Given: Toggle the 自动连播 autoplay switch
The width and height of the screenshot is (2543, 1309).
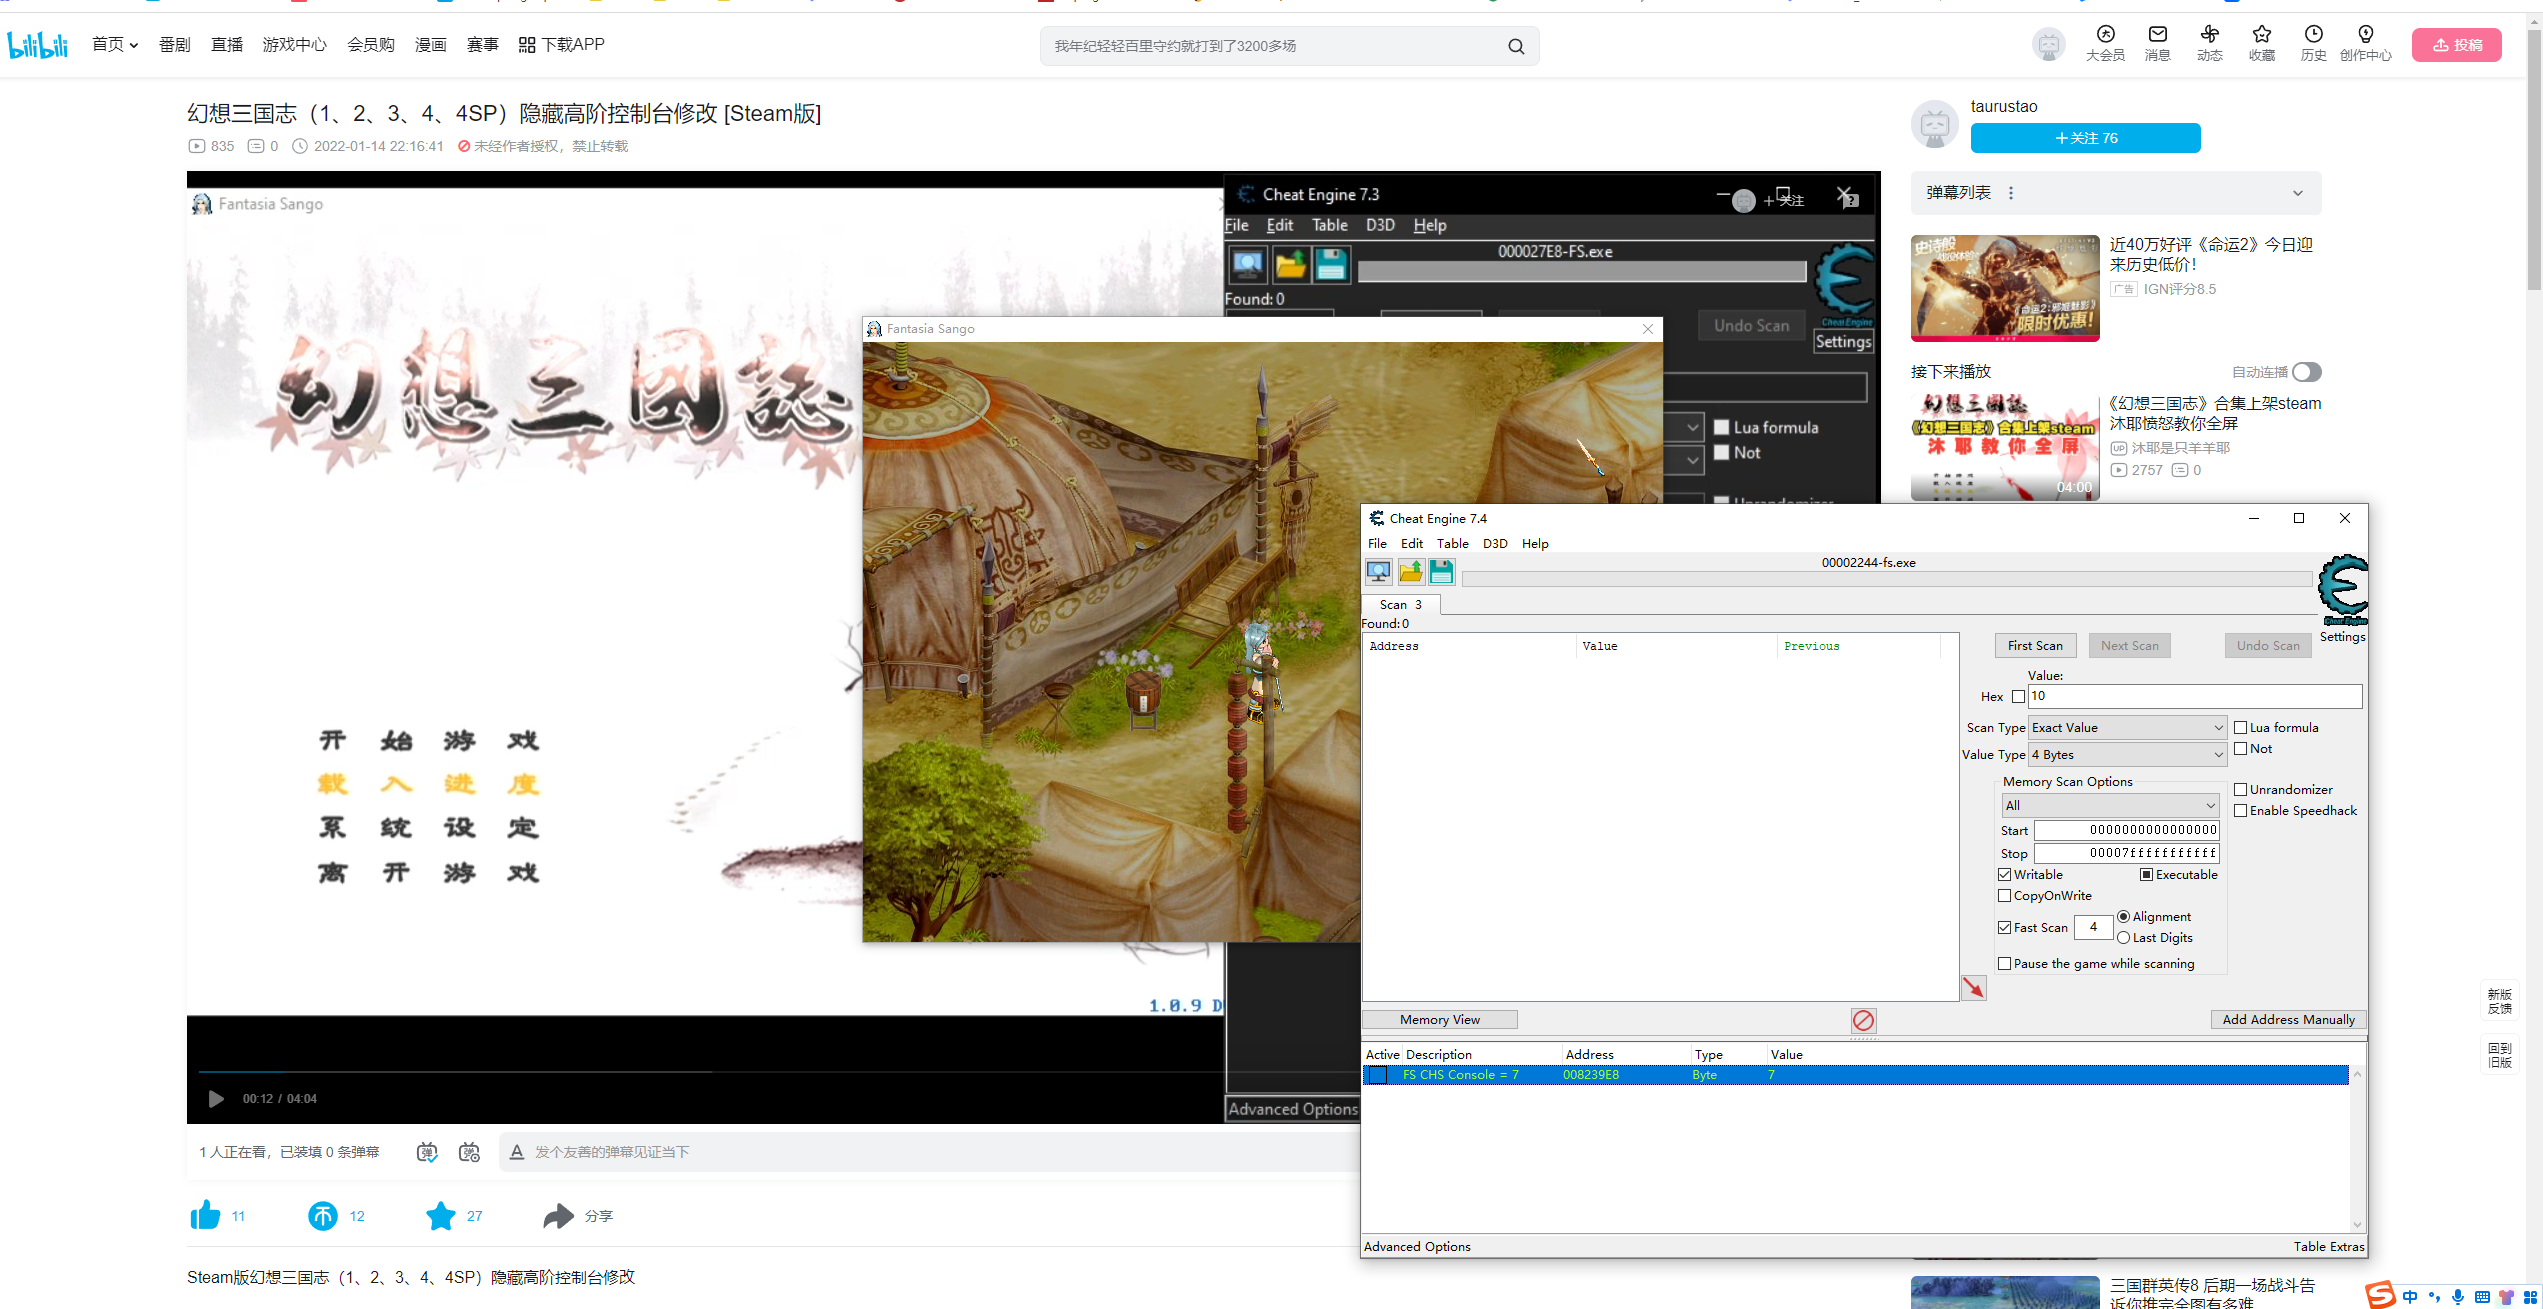Looking at the screenshot, I should tap(2306, 372).
